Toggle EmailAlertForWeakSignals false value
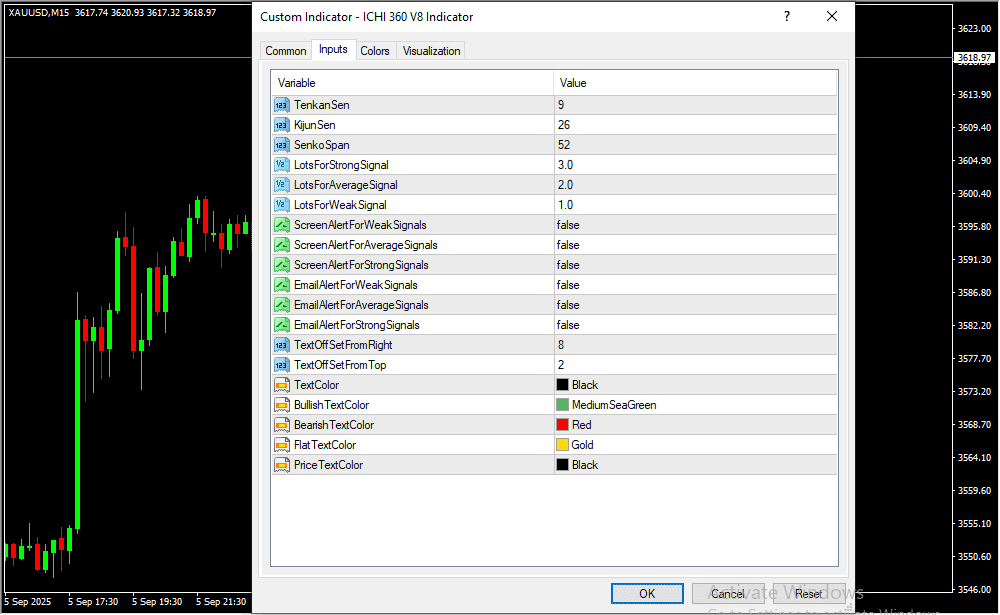The height and width of the screenshot is (615, 1000). 695,285
